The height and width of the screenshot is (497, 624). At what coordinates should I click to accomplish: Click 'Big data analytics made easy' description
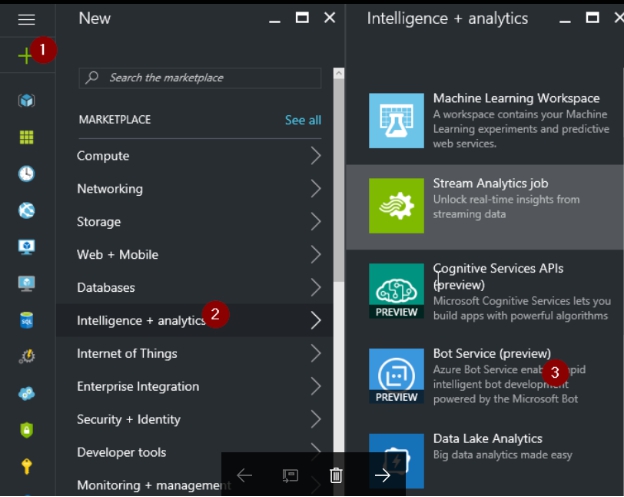[x=502, y=455]
